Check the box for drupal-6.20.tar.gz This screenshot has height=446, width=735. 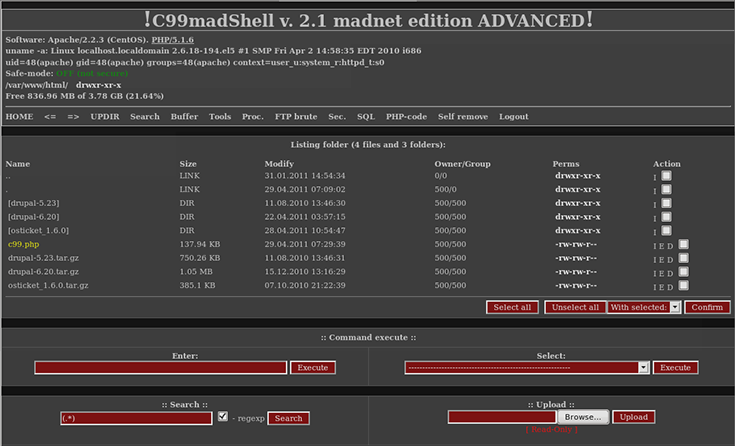click(684, 271)
